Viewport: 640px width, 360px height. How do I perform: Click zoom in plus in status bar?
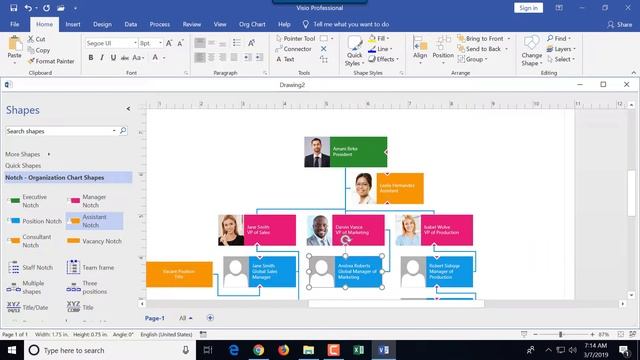click(x=592, y=334)
